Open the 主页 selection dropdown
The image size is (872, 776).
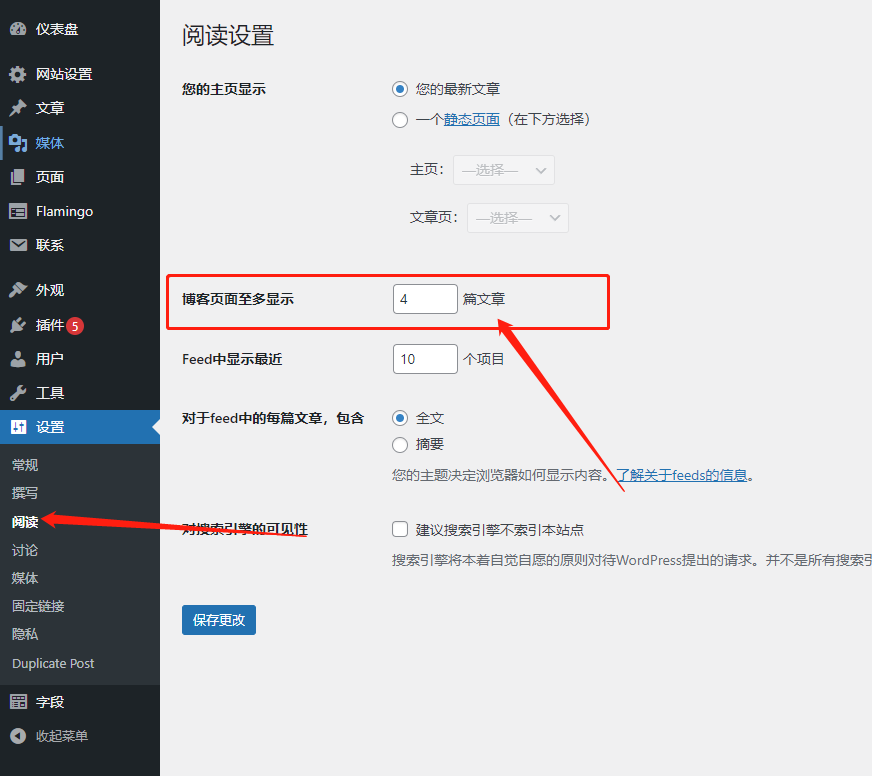tap(503, 170)
